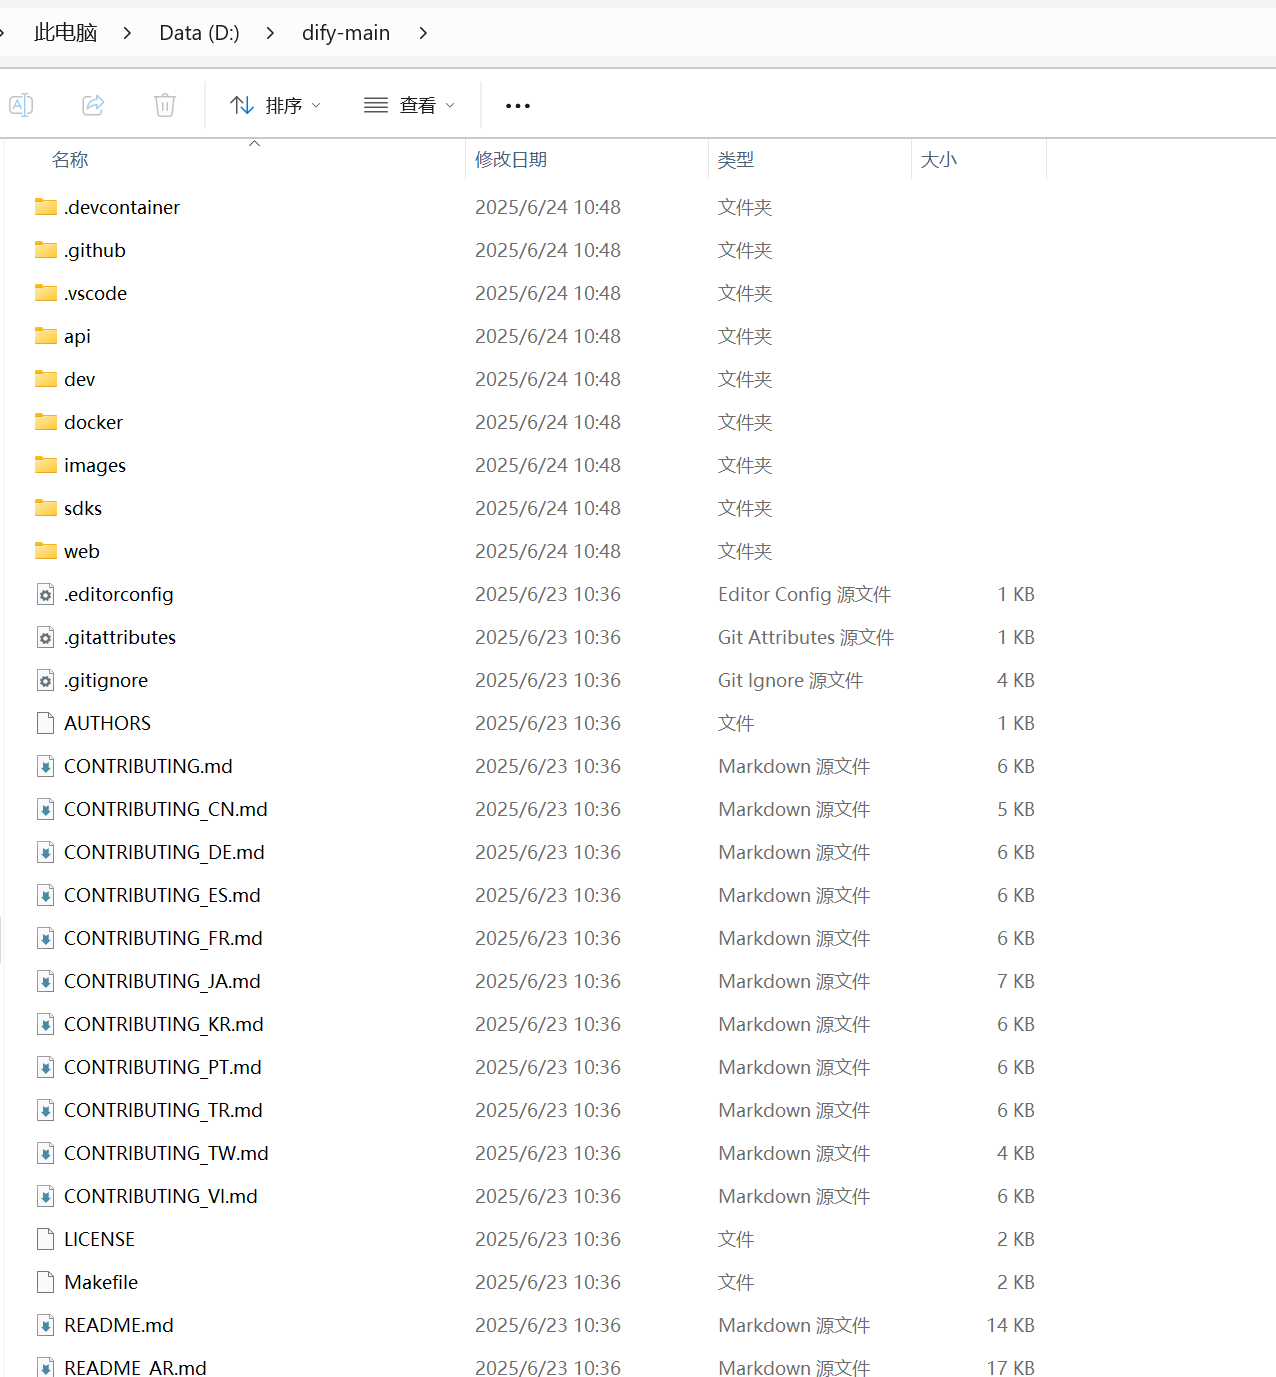The height and width of the screenshot is (1377, 1276).
Task: Select the LICENSE file icon
Action: pyautogui.click(x=45, y=1239)
